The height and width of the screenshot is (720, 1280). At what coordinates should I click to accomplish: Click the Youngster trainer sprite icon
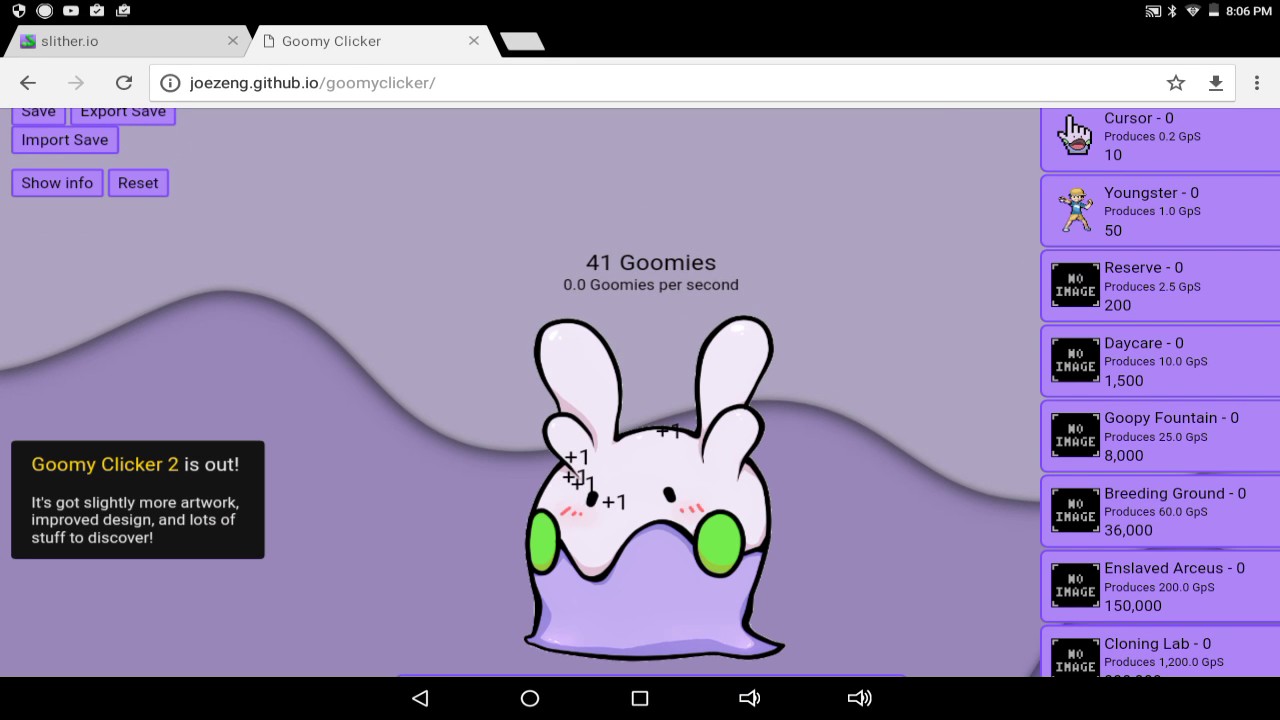click(x=1076, y=210)
